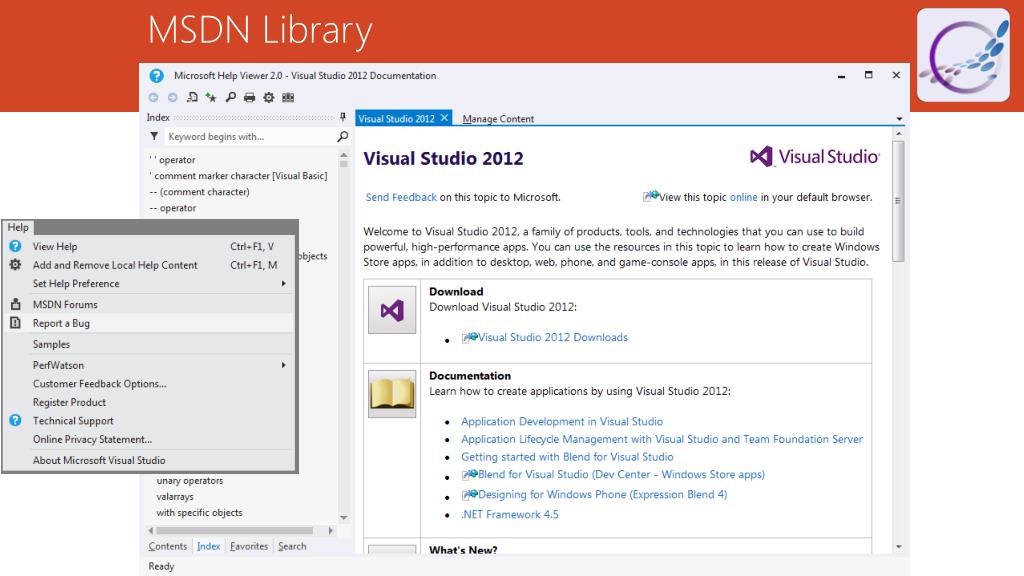Pin the Index panel with pushpin icon

pos(343,118)
